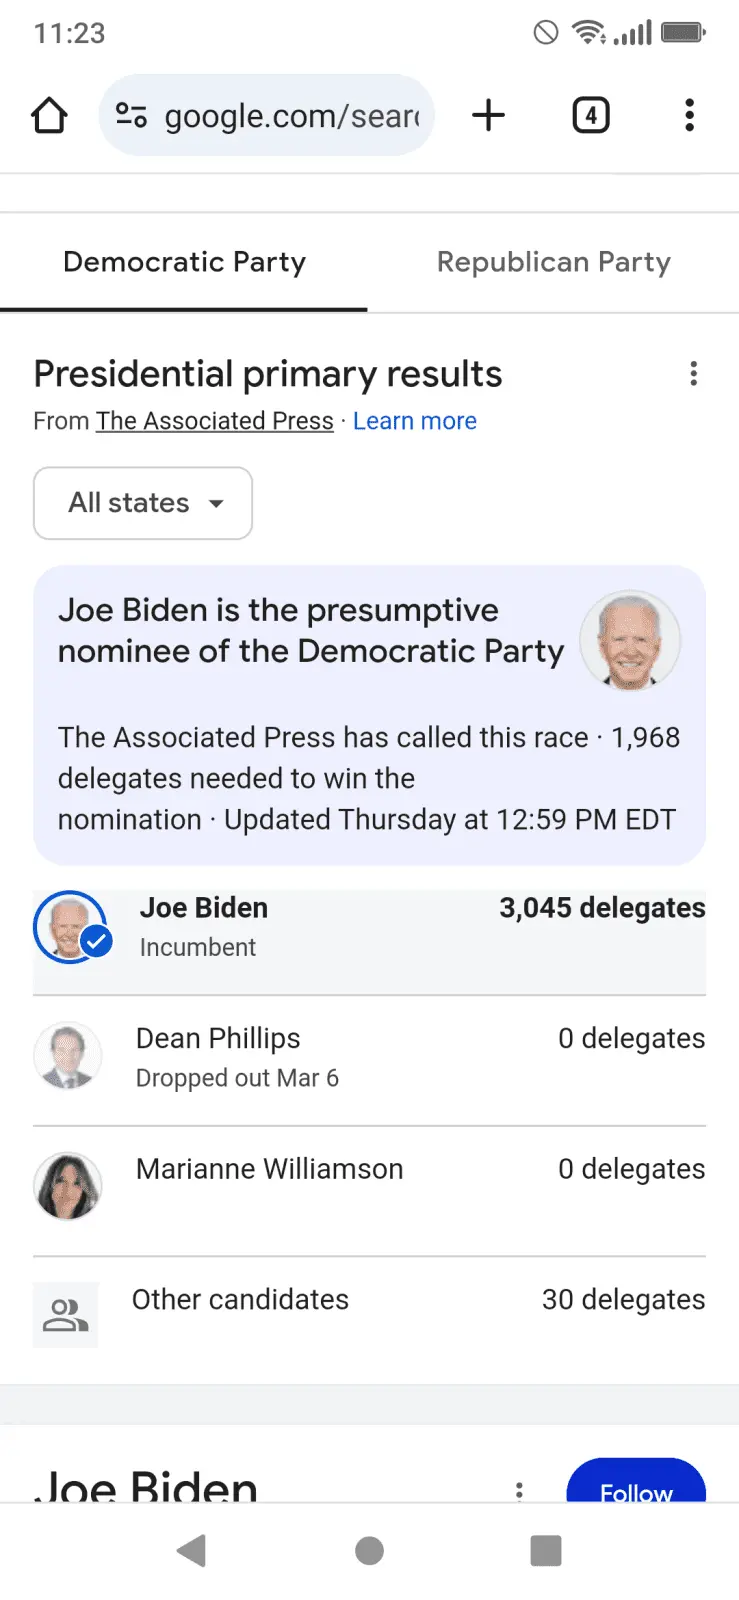Switch to the Republican Party tab
Viewport: 739px width, 1600px height.
pyautogui.click(x=553, y=262)
